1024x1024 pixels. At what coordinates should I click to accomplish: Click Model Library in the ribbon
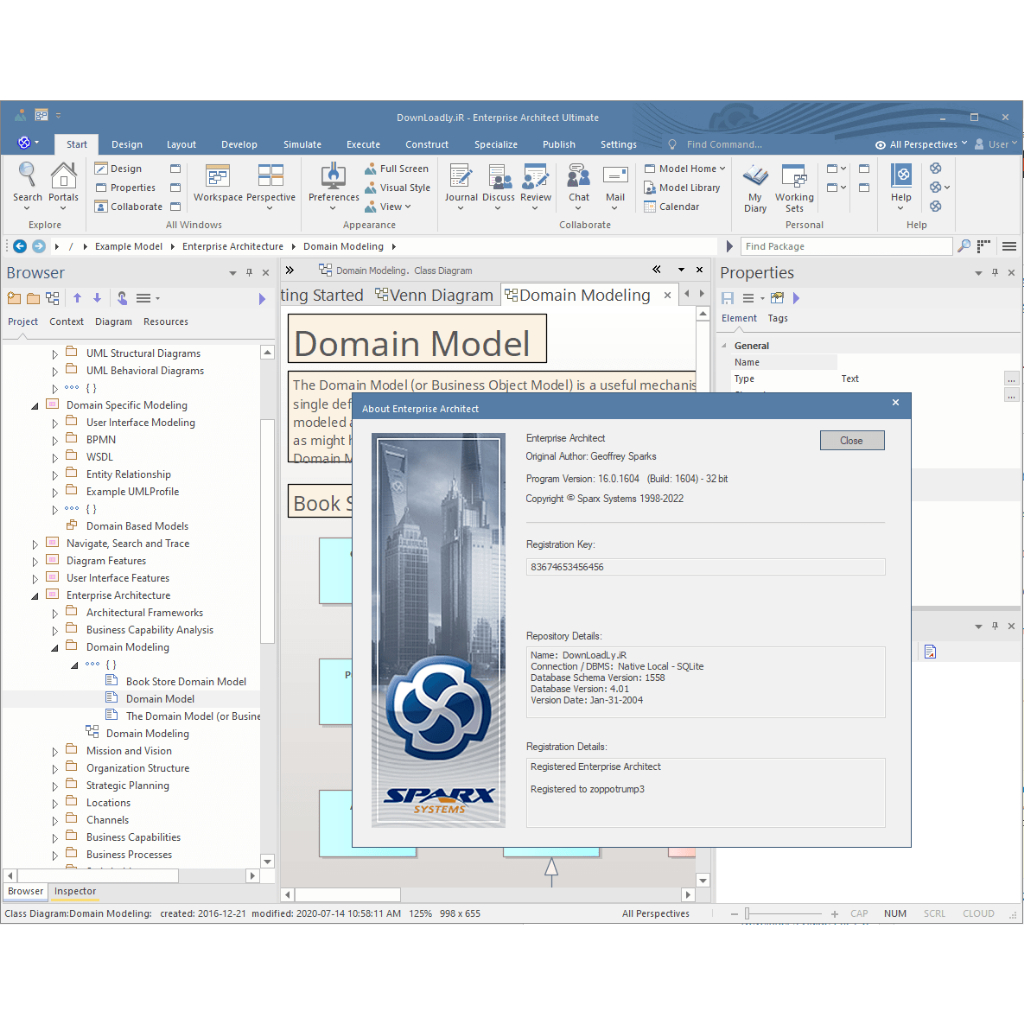682,187
